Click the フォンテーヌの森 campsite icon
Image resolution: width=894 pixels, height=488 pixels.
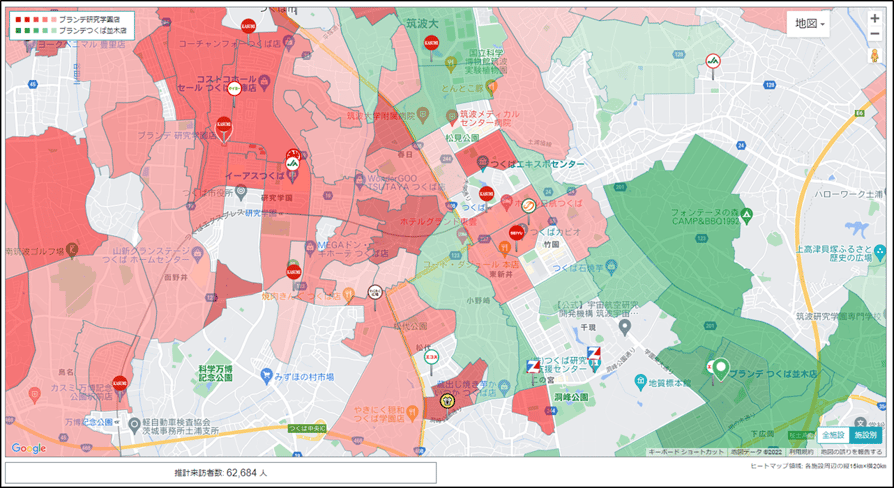[x=747, y=215]
